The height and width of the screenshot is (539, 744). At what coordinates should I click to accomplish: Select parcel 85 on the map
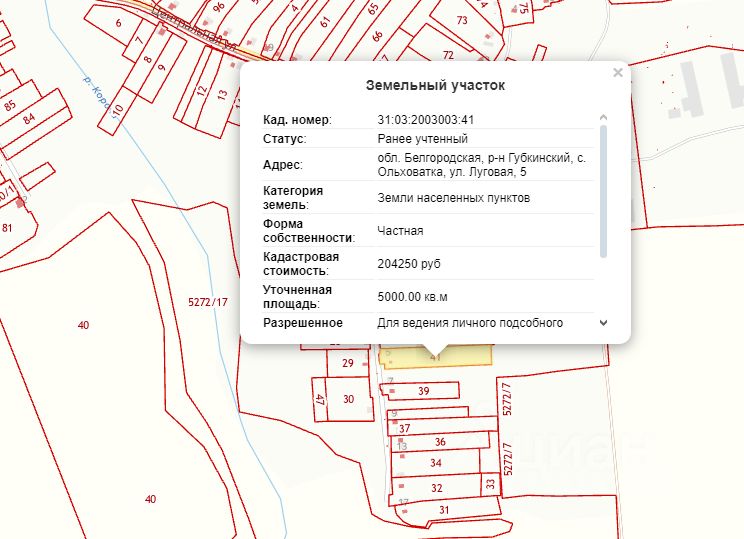pyautogui.click(x=10, y=104)
